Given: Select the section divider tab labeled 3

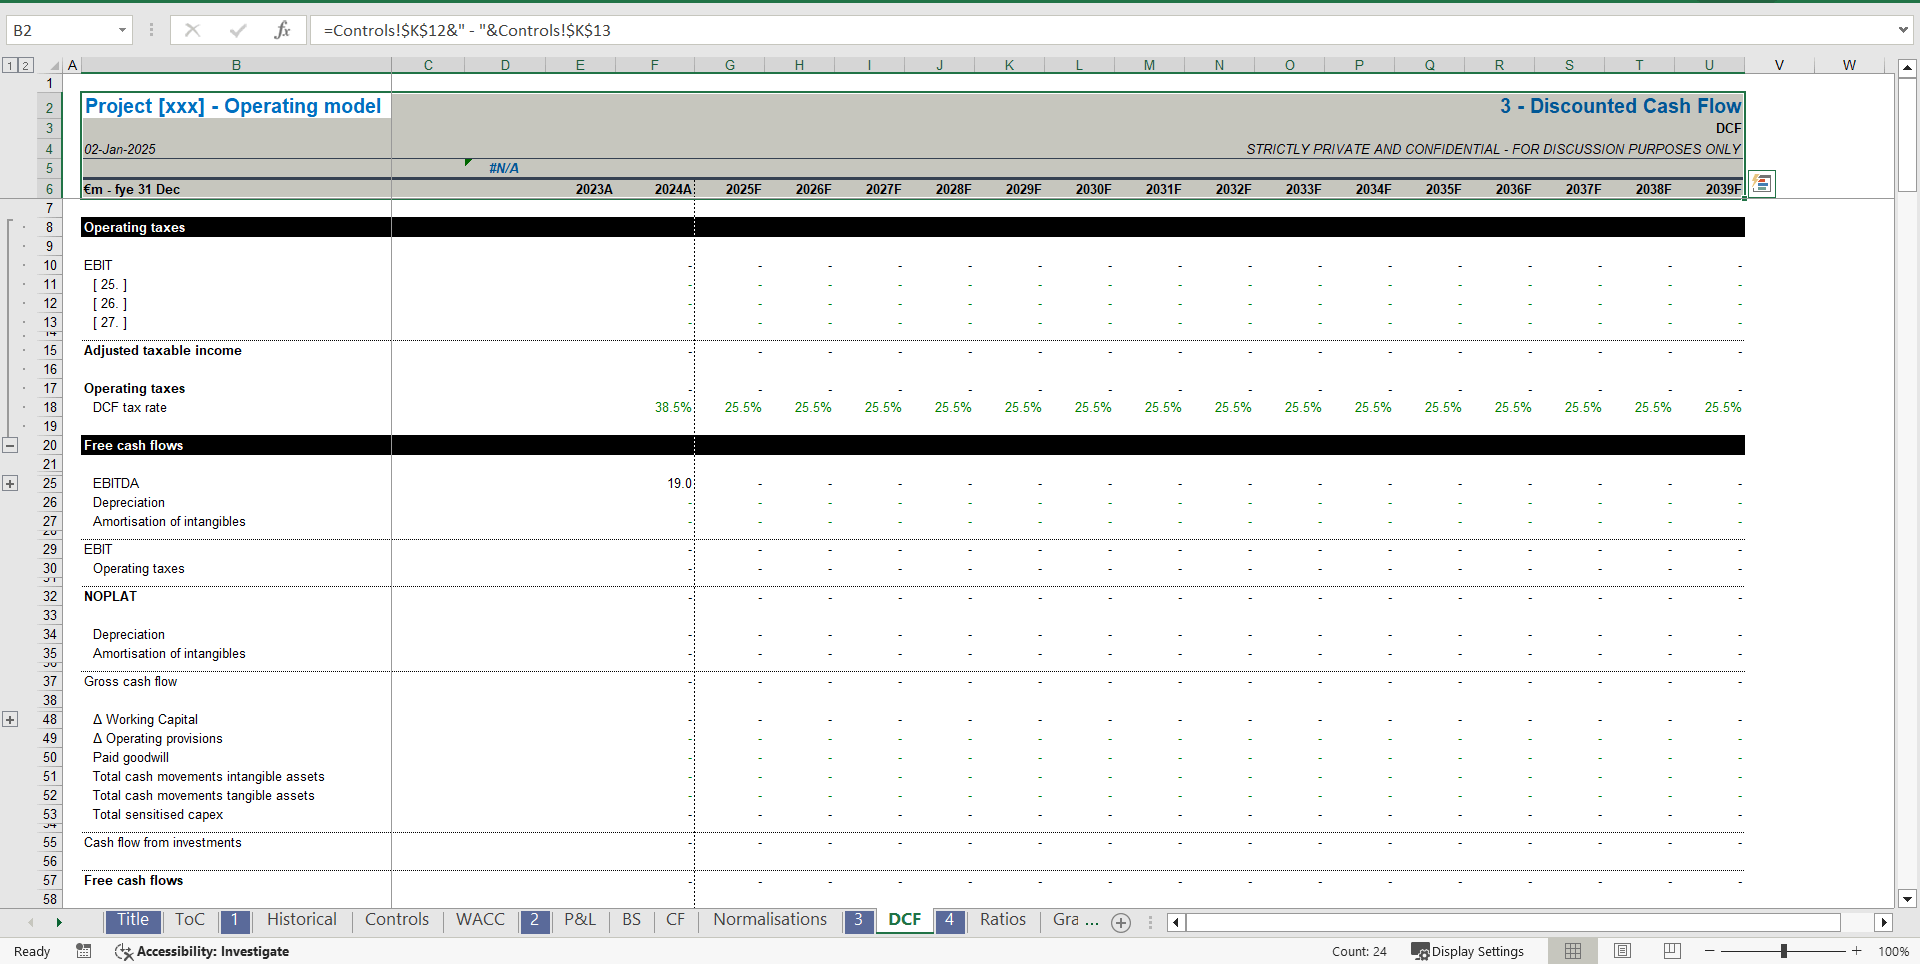Looking at the screenshot, I should 858,920.
